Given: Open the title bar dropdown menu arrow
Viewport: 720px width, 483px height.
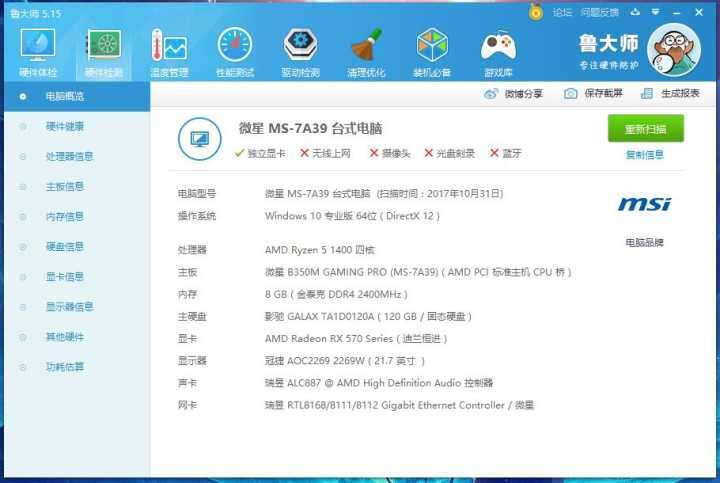Looking at the screenshot, I should [x=655, y=12].
